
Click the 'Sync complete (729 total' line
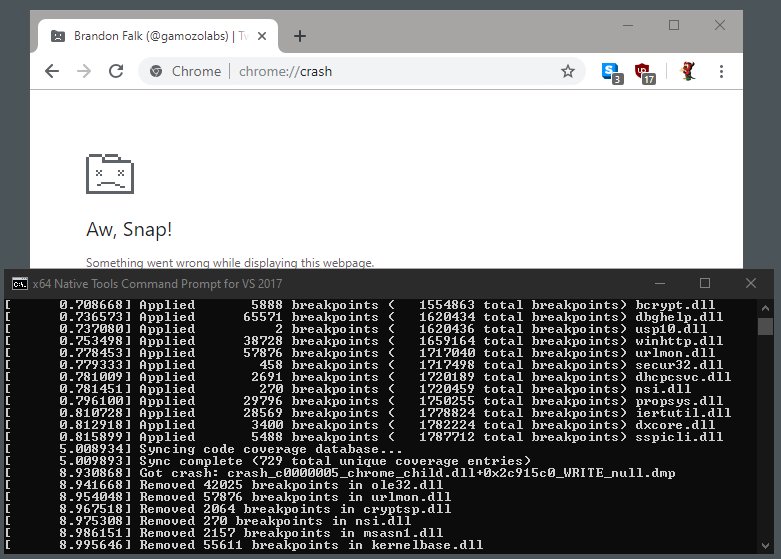268,461
